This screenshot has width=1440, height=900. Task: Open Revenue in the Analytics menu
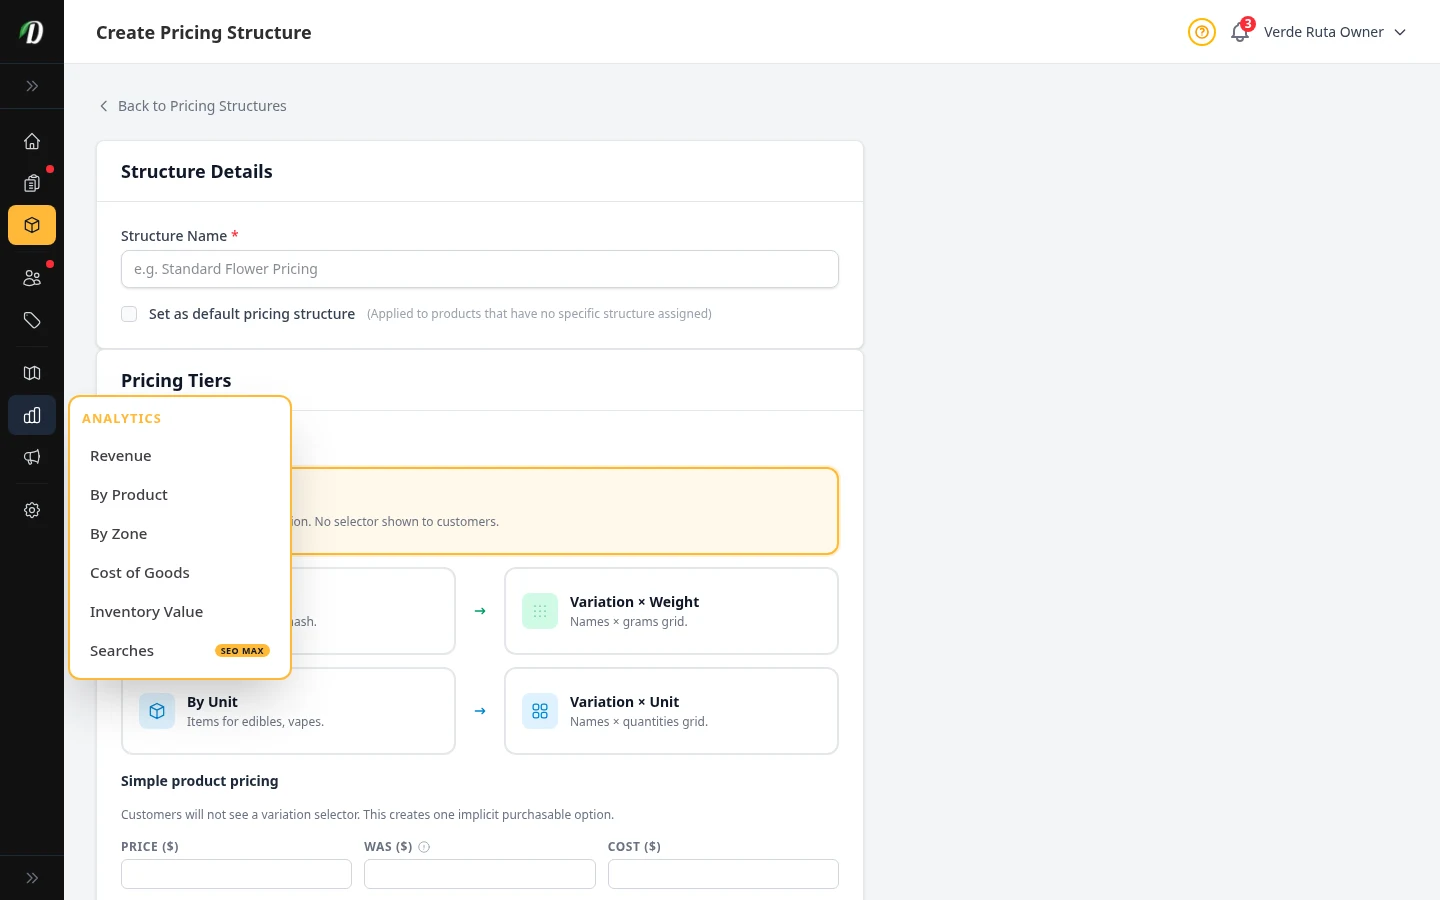(x=120, y=455)
